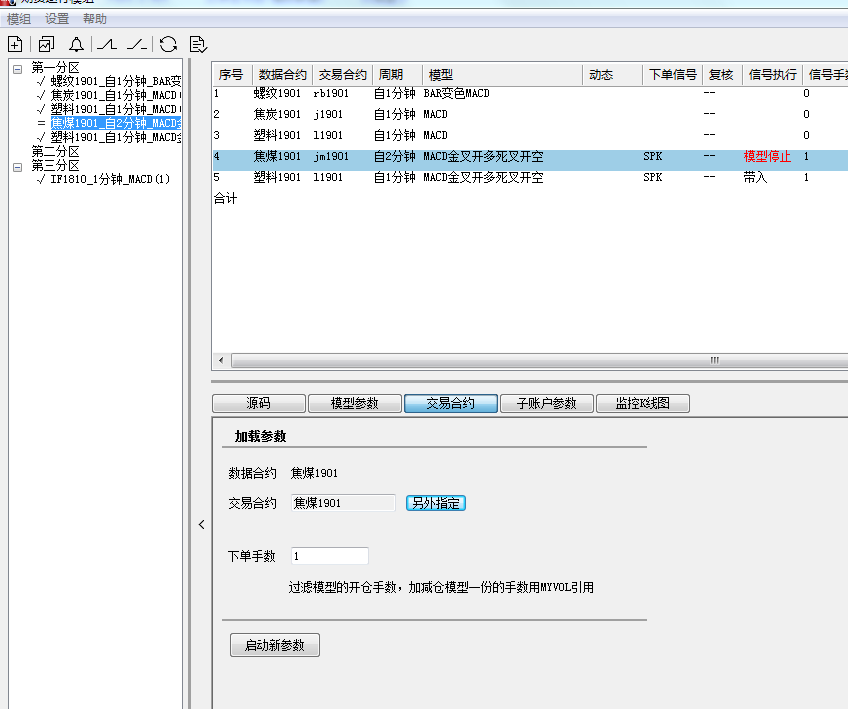Open the chart view toolbar icon

click(x=46, y=44)
